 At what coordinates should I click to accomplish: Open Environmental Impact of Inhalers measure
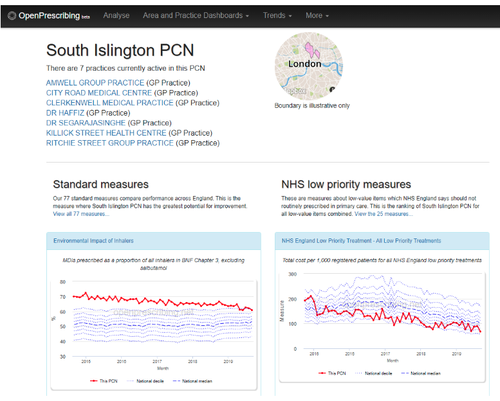pos(93,241)
